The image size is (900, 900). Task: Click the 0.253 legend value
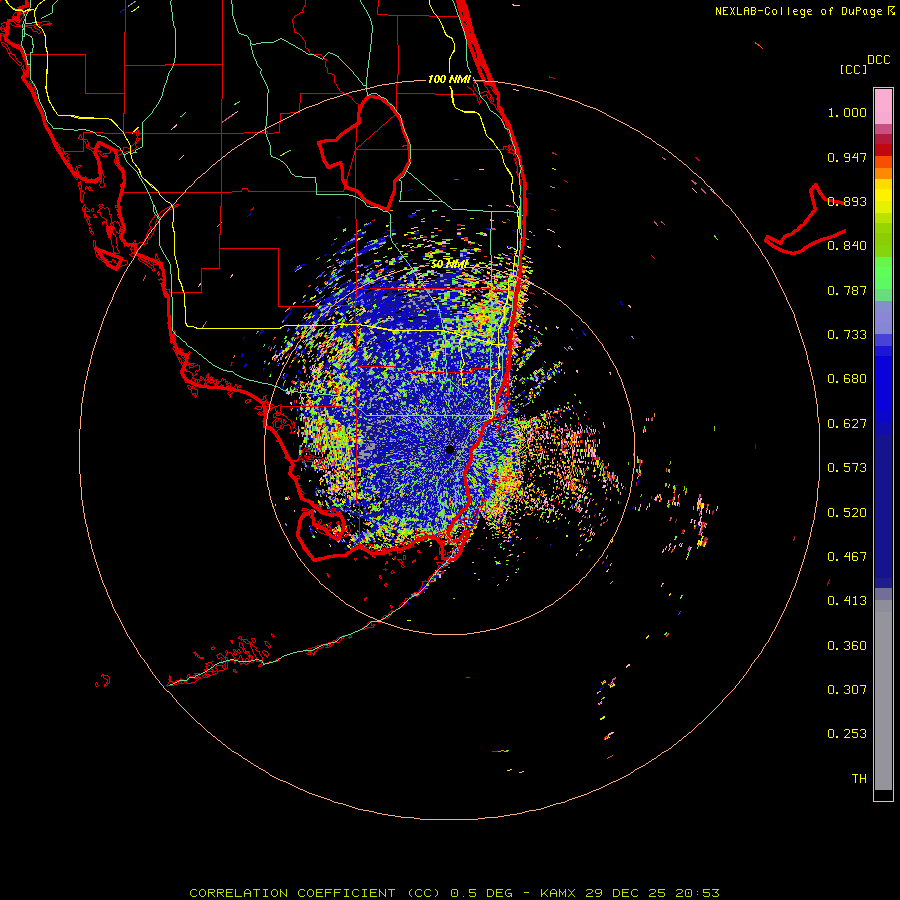[x=847, y=734]
